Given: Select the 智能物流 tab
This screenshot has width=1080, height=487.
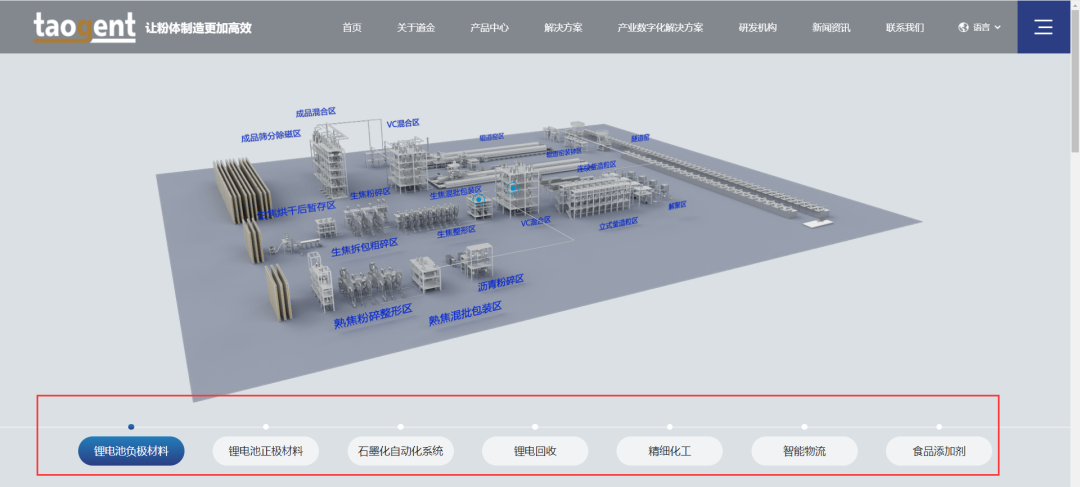Looking at the screenshot, I should [804, 451].
